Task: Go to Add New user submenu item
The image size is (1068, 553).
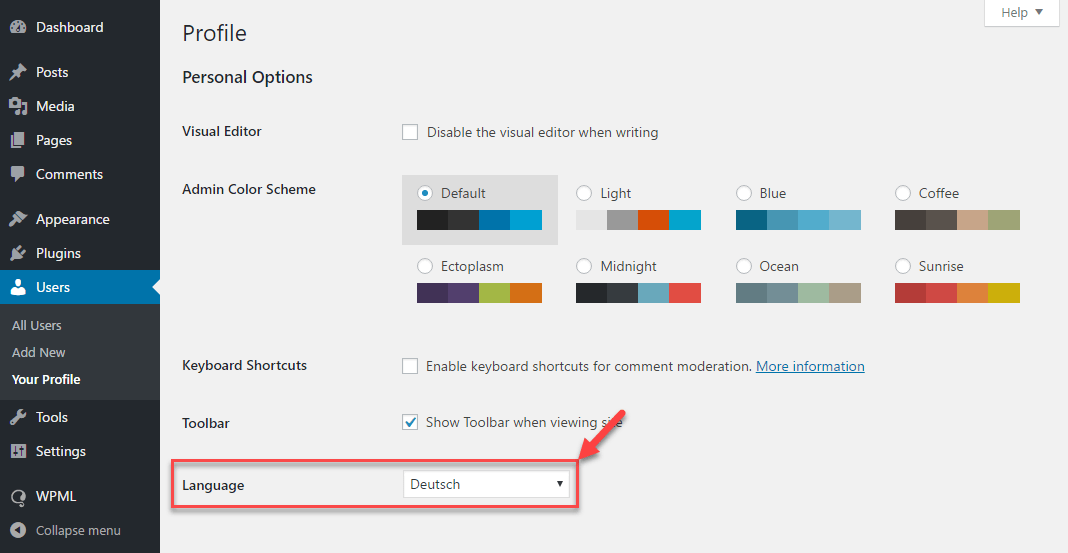Action: [39, 352]
